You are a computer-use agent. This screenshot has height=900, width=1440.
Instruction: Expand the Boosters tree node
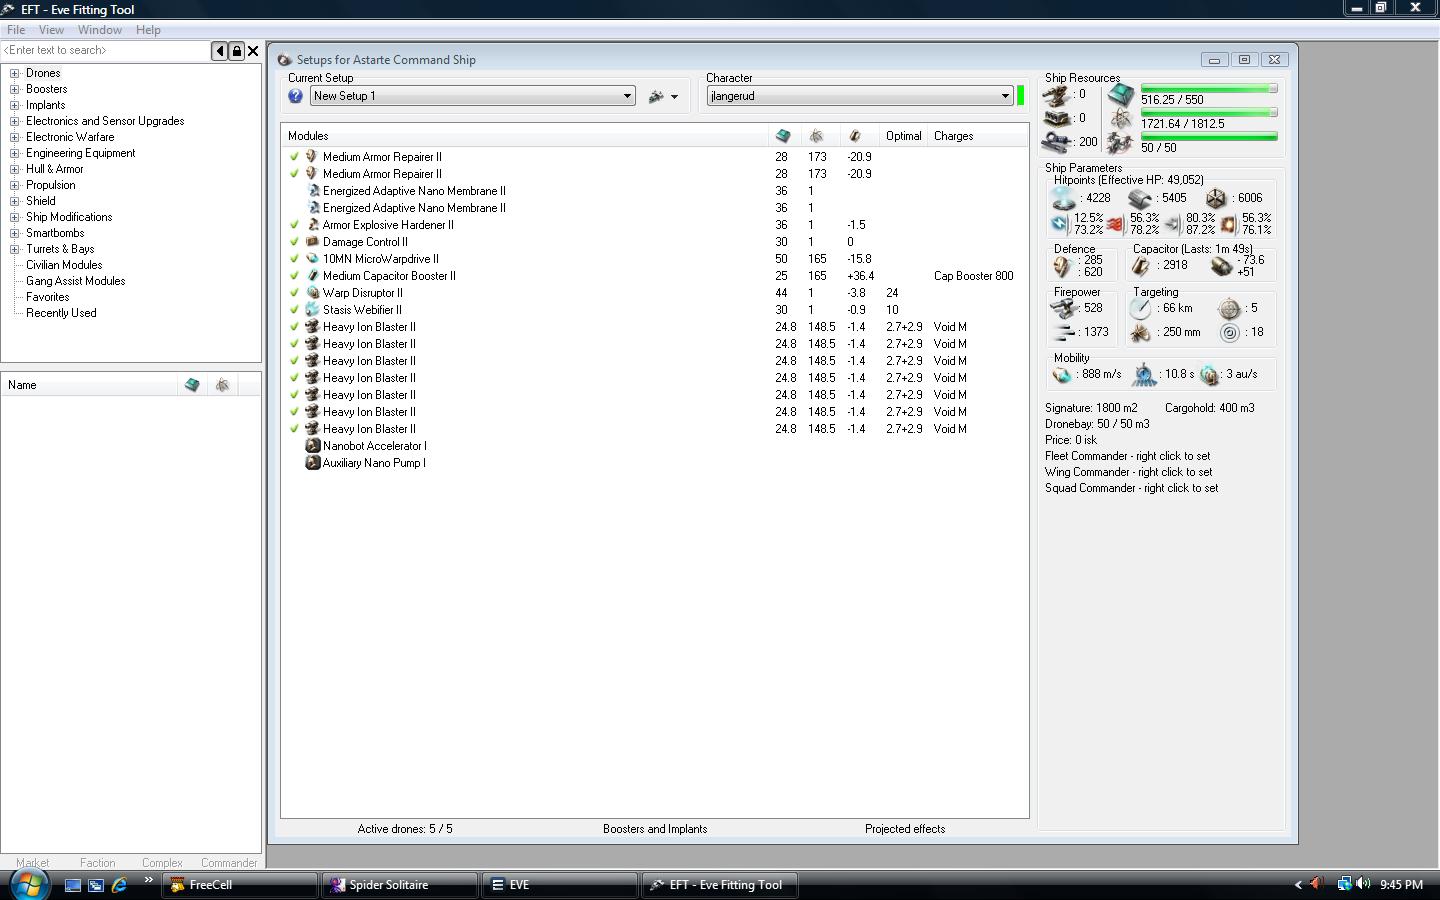[x=15, y=89]
